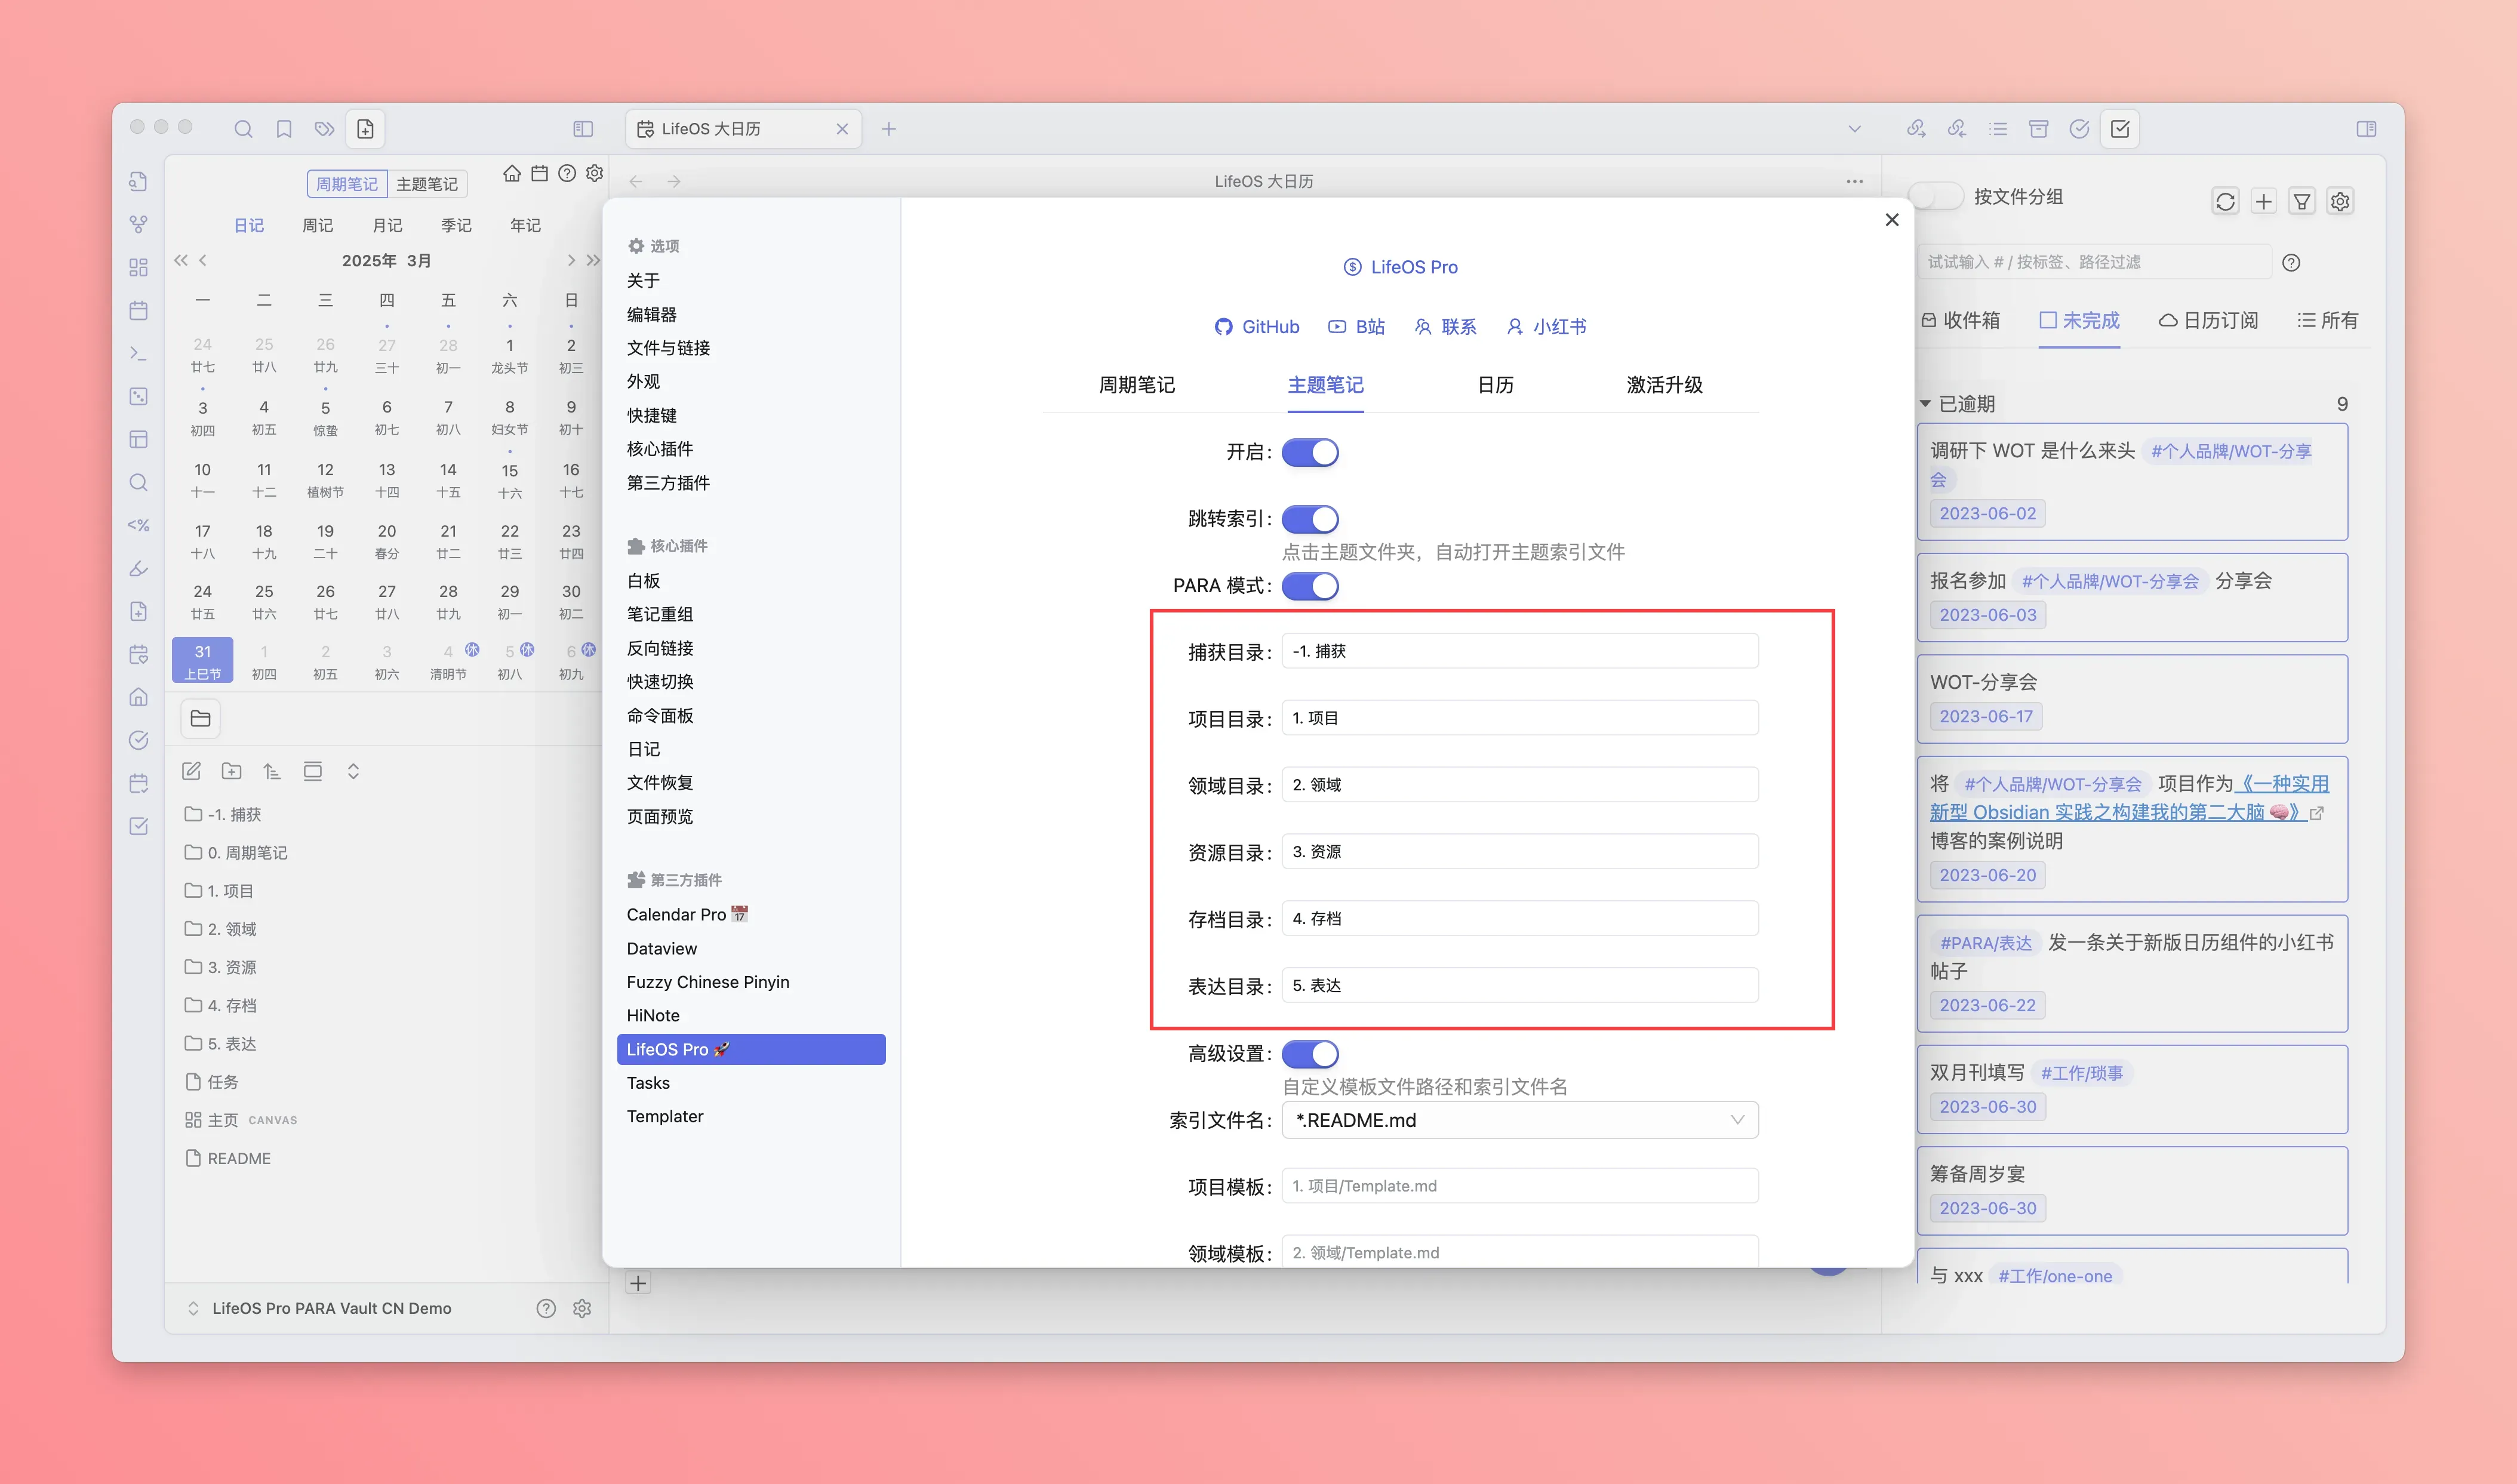The image size is (2517, 1484).
Task: Select Templater in plugin list
Action: point(665,1116)
